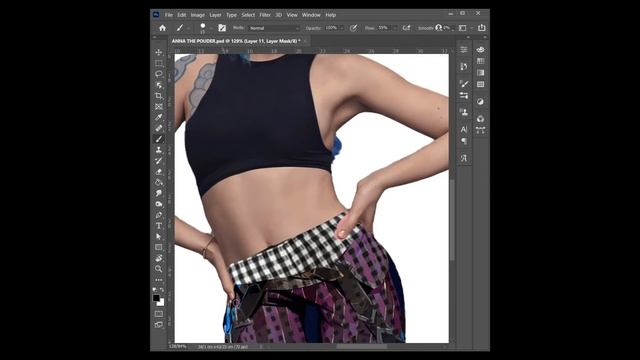This screenshot has height=360, width=640.
Task: Open the Filter menu
Action: (x=265, y=15)
